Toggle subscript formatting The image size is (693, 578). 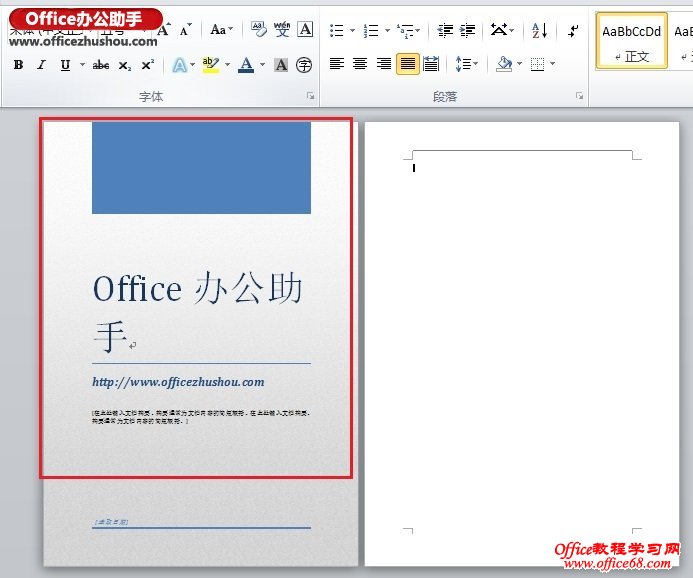tap(125, 65)
